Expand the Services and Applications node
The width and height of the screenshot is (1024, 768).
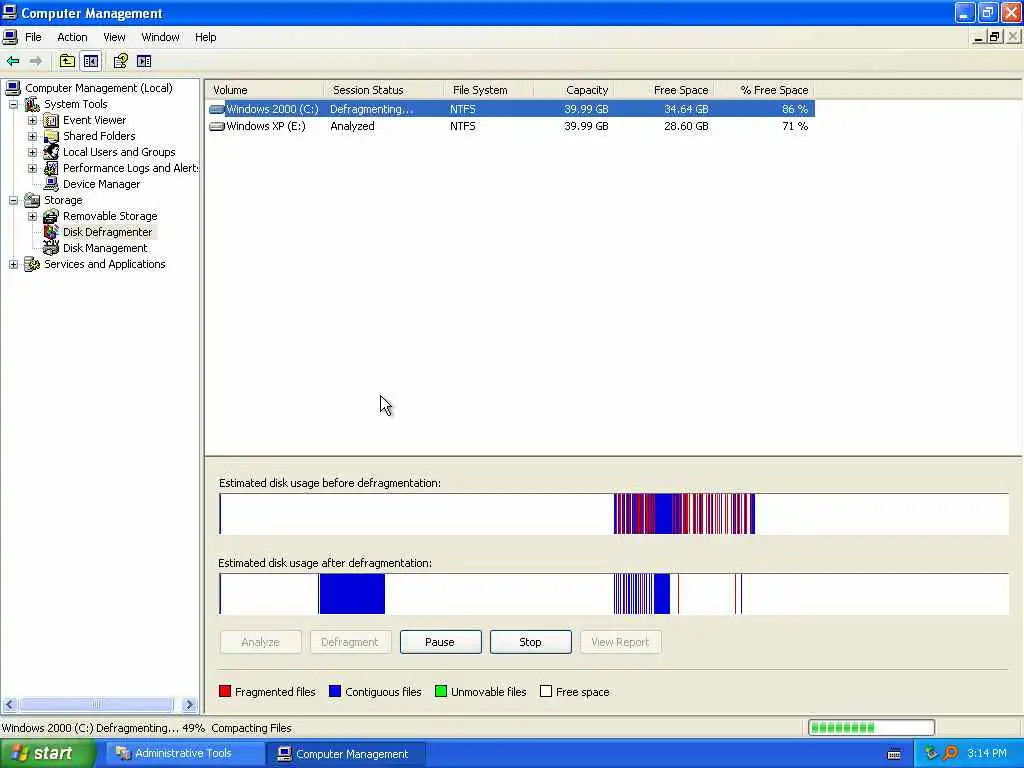pyautogui.click(x=13, y=264)
